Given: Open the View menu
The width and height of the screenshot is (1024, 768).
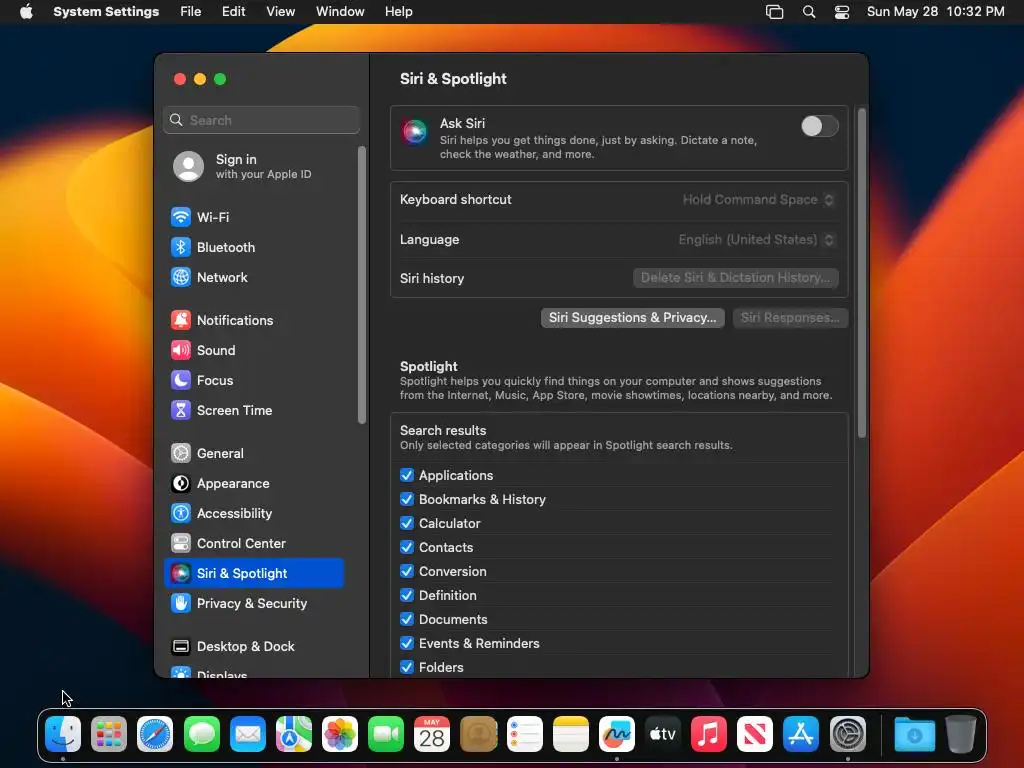Looking at the screenshot, I should [x=280, y=12].
